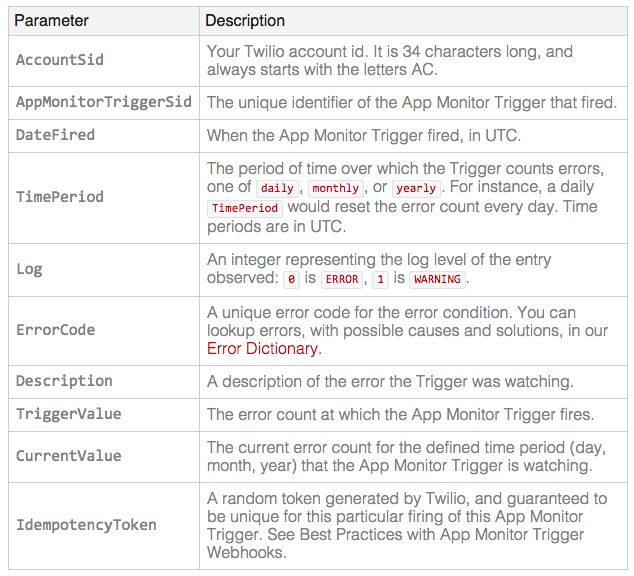
Task: Click the Parameter column header
Action: (x=51, y=21)
